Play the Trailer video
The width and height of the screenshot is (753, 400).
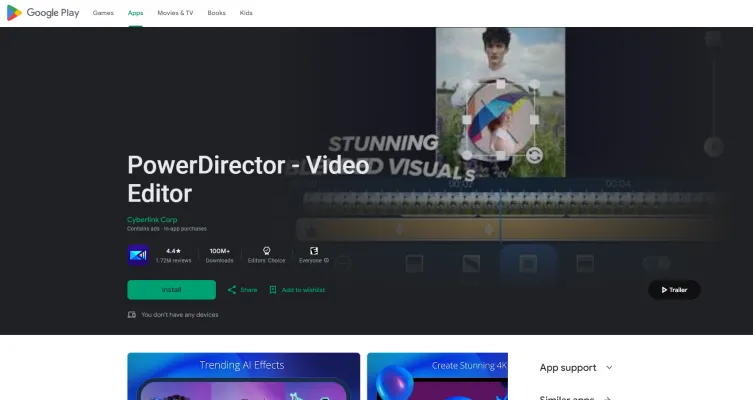point(674,290)
